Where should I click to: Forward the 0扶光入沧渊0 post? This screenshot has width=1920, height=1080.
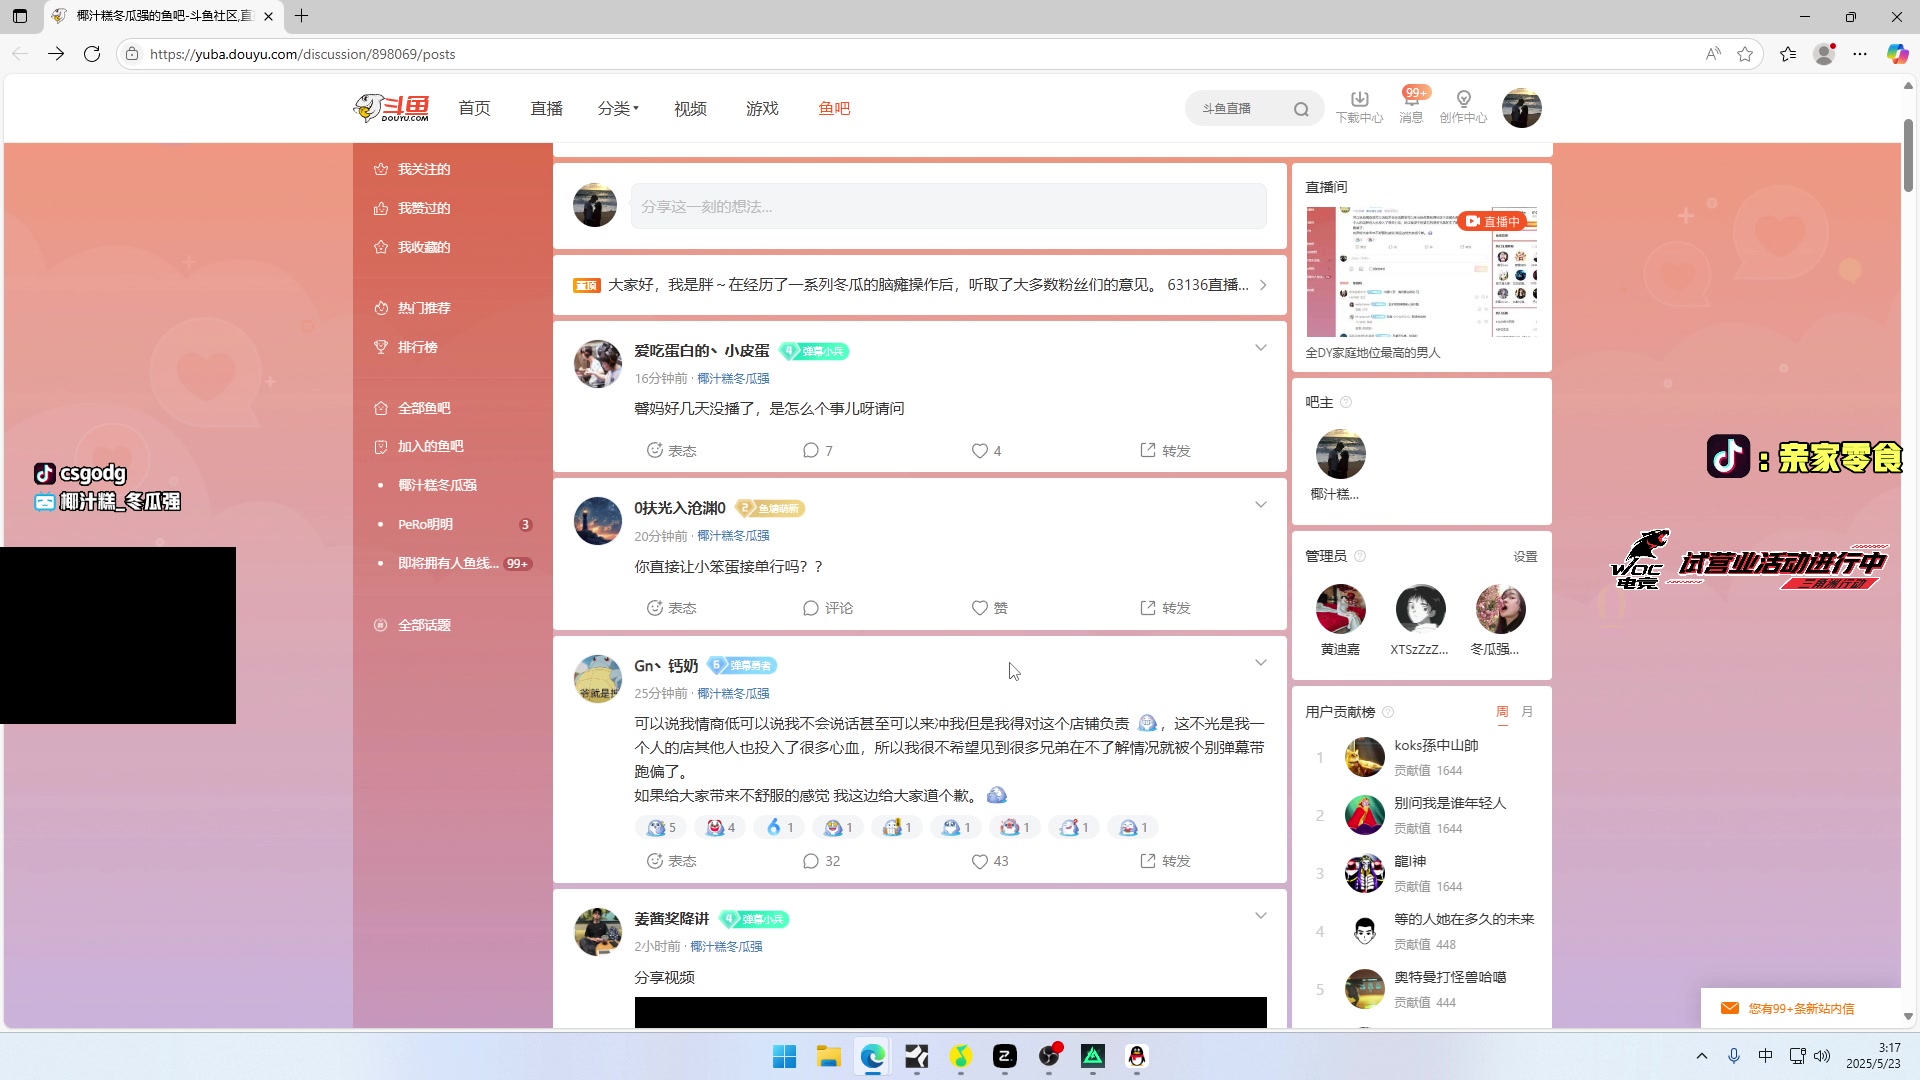(x=1165, y=608)
